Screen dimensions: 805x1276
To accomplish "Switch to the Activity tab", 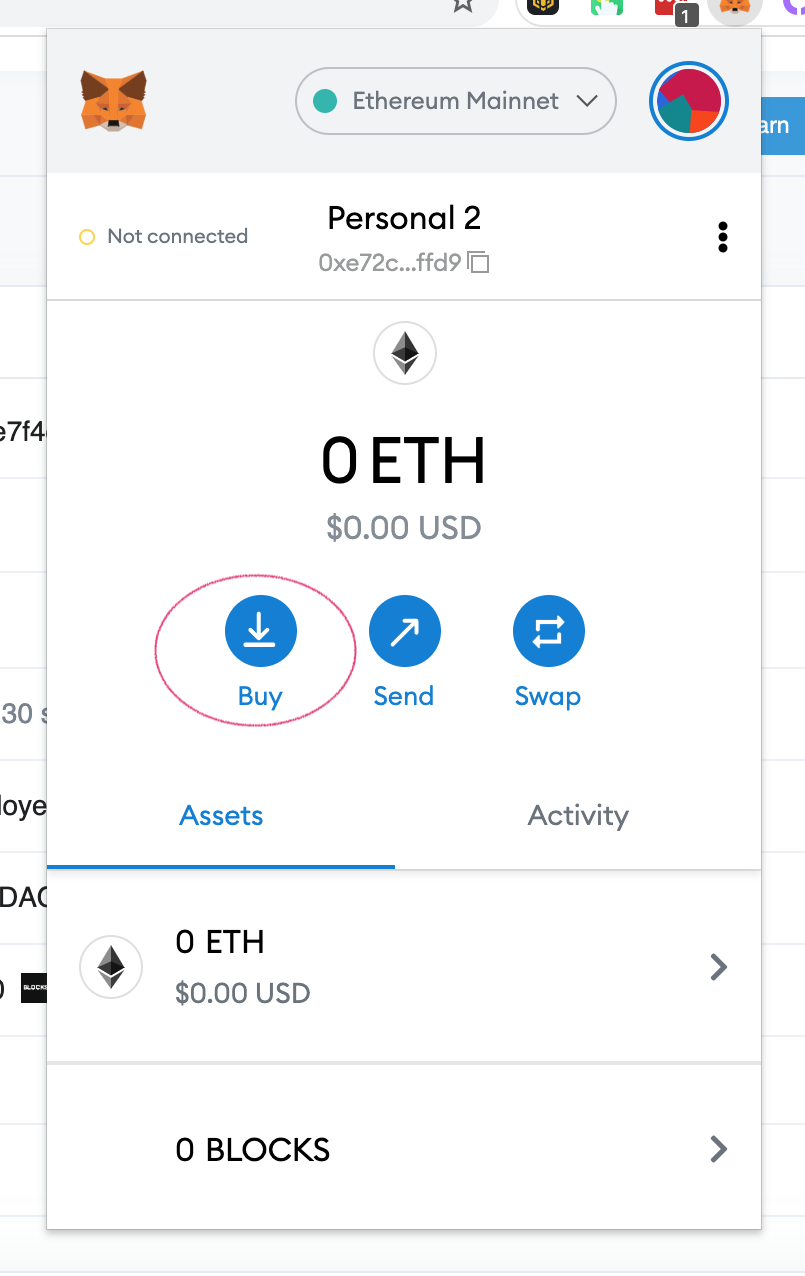I will (x=578, y=816).
